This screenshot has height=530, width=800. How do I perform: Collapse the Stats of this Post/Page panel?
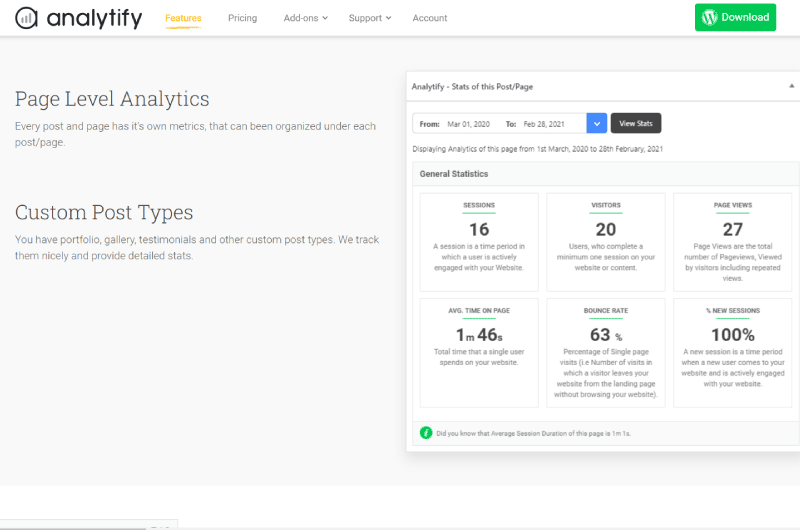791,86
